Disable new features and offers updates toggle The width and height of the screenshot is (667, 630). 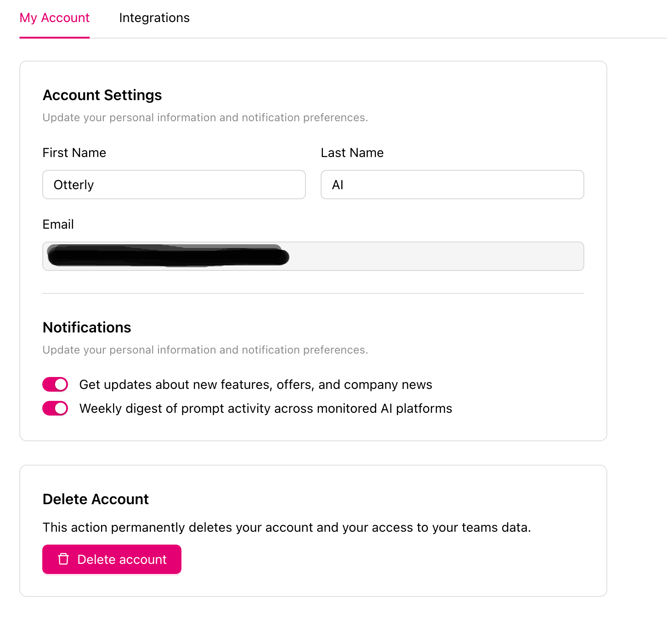point(55,384)
